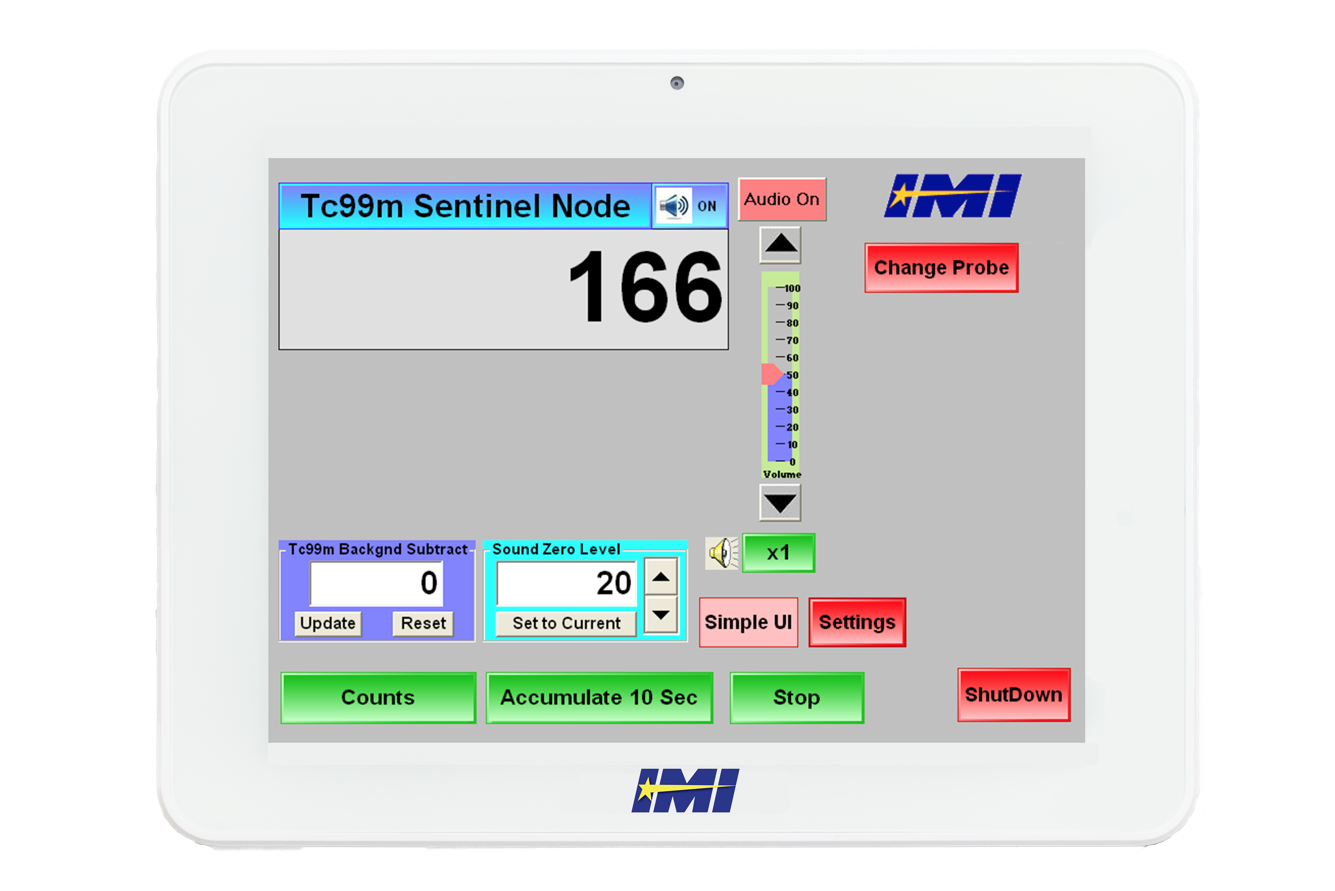Click the Stop button
This screenshot has height=891, width=1335.
(x=797, y=698)
